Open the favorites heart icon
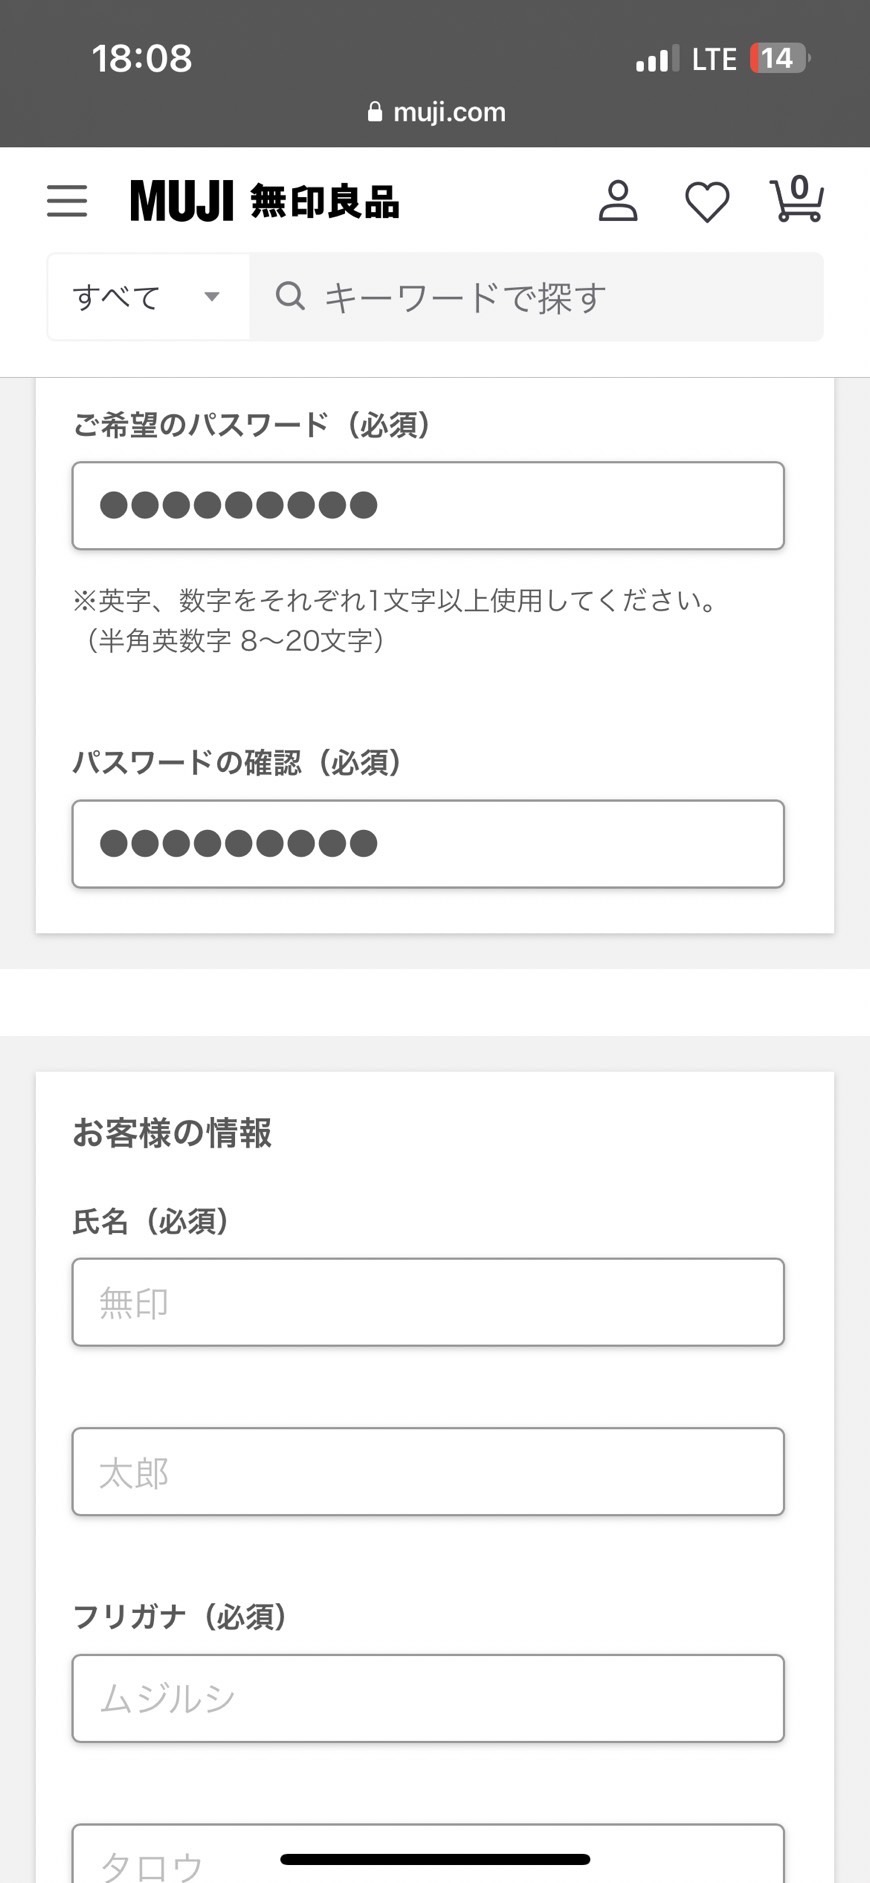This screenshot has height=1883, width=870. pos(707,202)
